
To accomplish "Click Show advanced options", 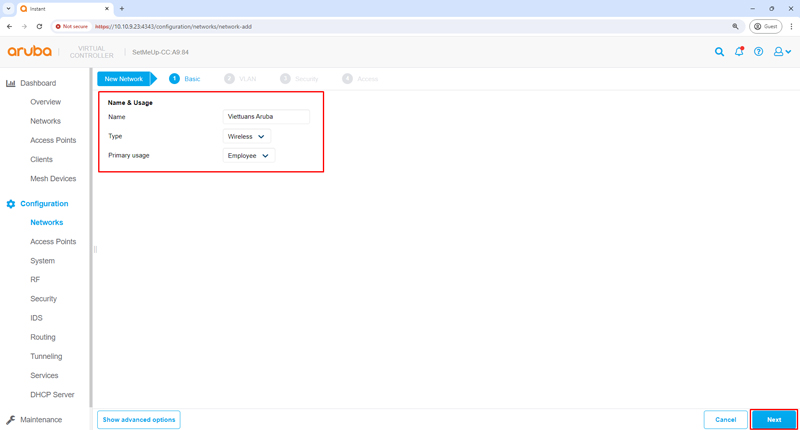I will [139, 420].
